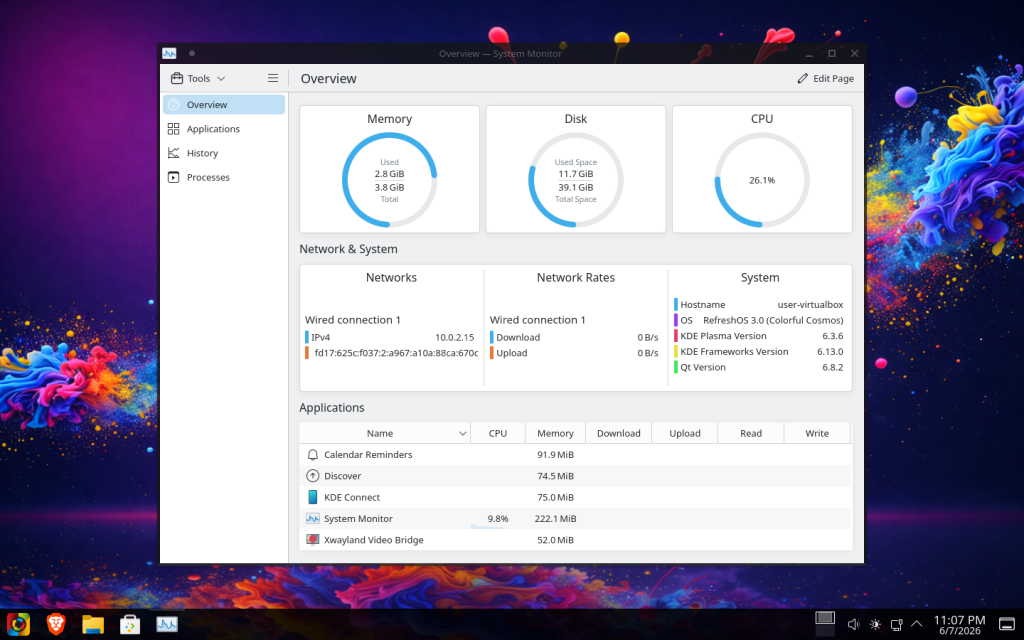The width and height of the screenshot is (1024, 640).
Task: Click the Download blue color indicator
Action: tap(492, 337)
